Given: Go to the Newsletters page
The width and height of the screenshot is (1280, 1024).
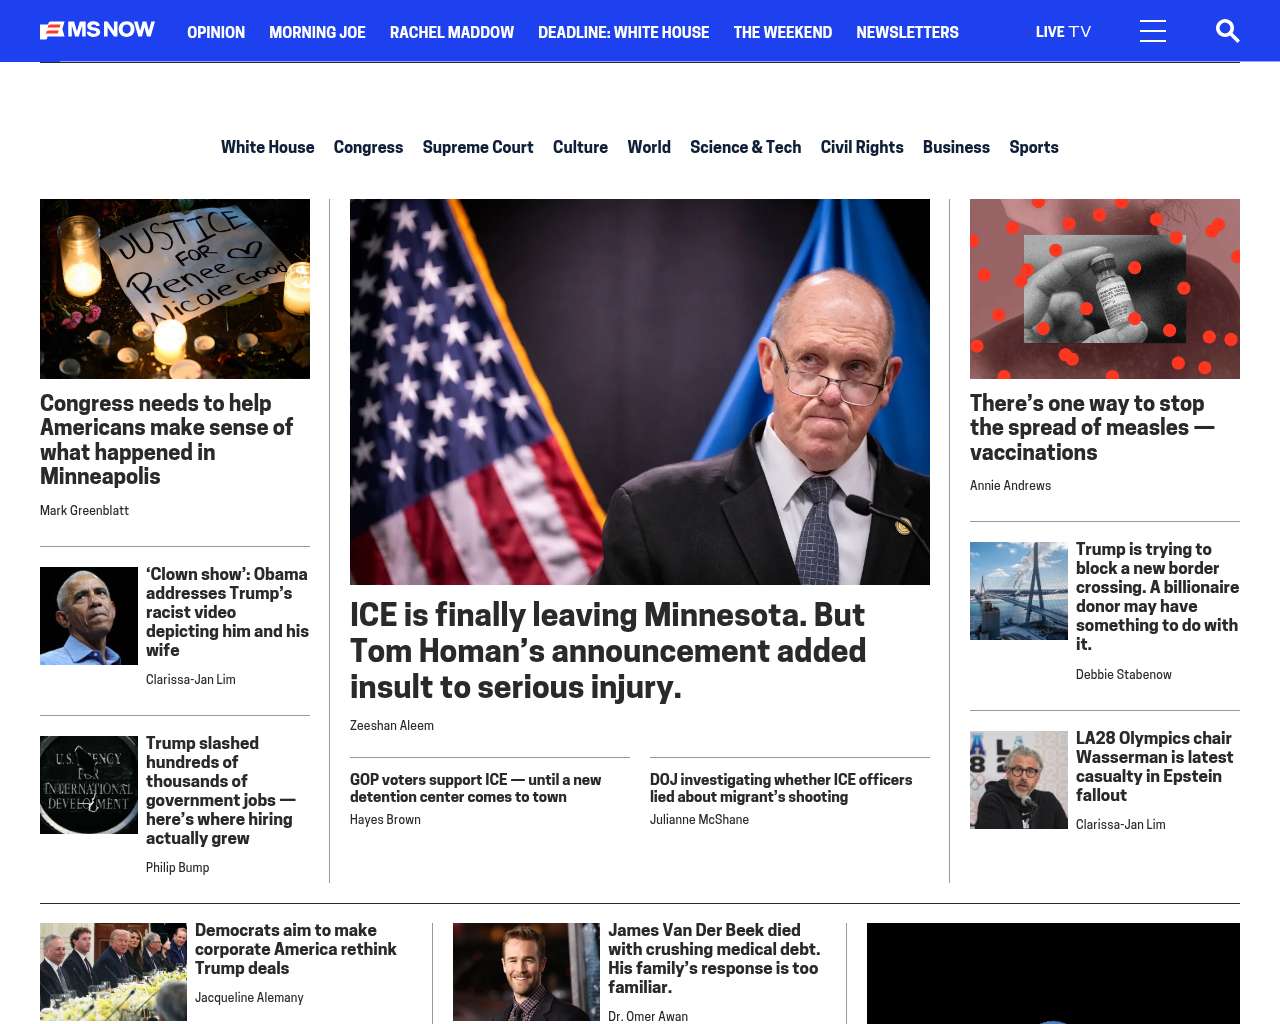Looking at the screenshot, I should [907, 32].
